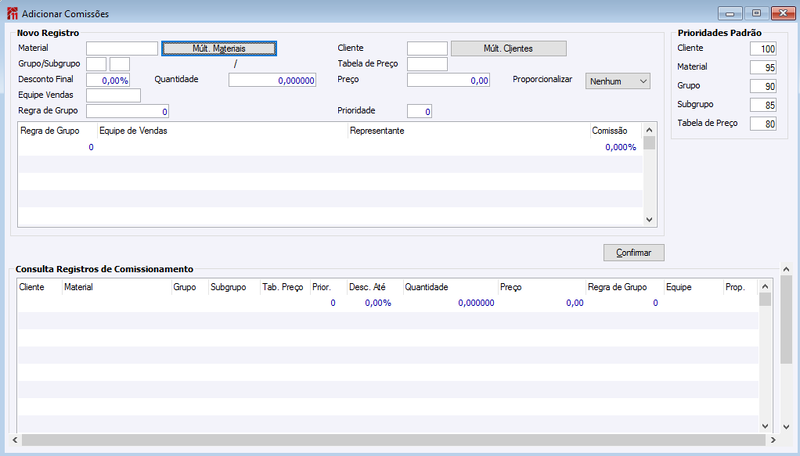Focus the Equipe Vendas input field
The width and height of the screenshot is (800, 456).
[x=113, y=95]
